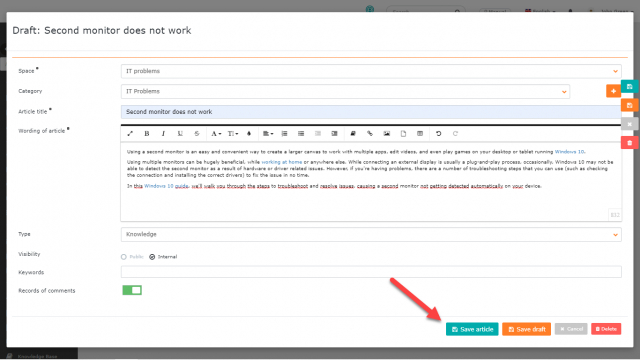Open the text alignment dropdown in the toolbar
The width and height of the screenshot is (640, 360).
(268, 133)
